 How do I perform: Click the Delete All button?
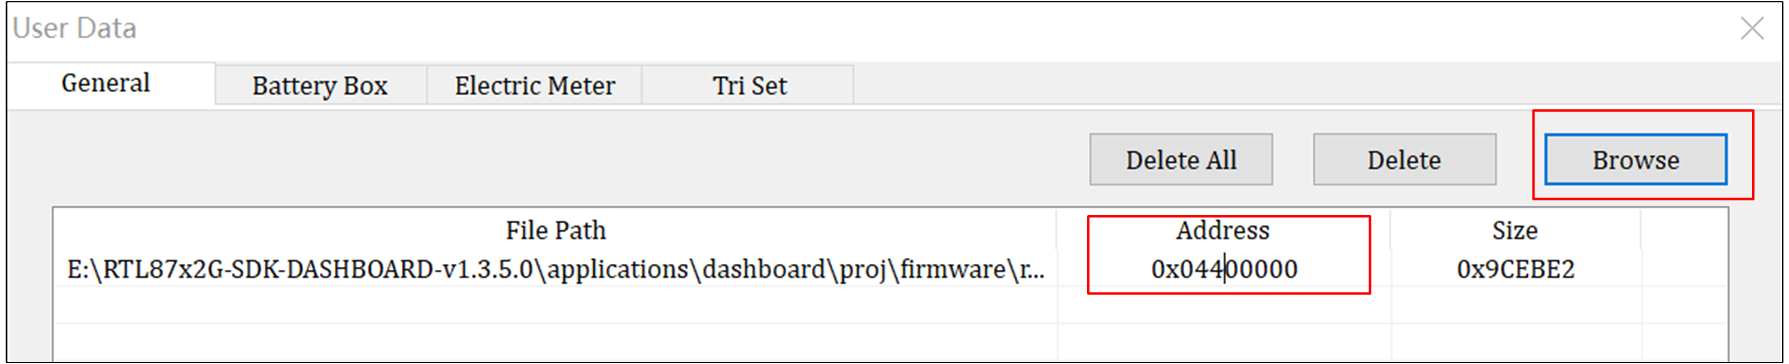[x=1181, y=160]
